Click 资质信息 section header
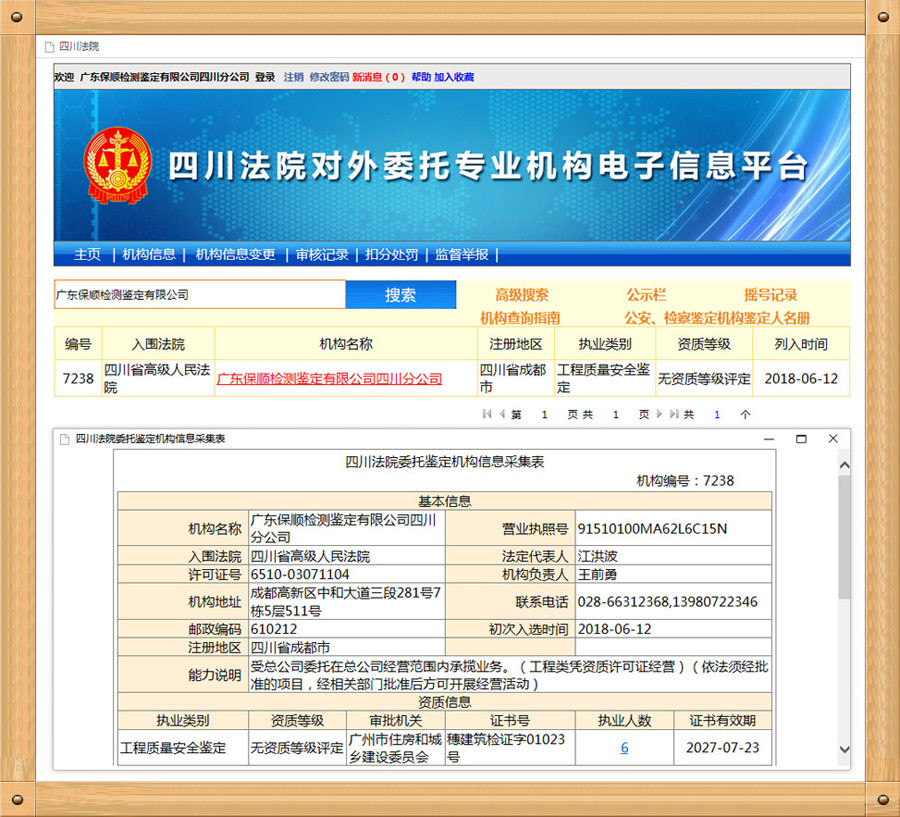Screen dimensions: 900x817 pos(444,702)
